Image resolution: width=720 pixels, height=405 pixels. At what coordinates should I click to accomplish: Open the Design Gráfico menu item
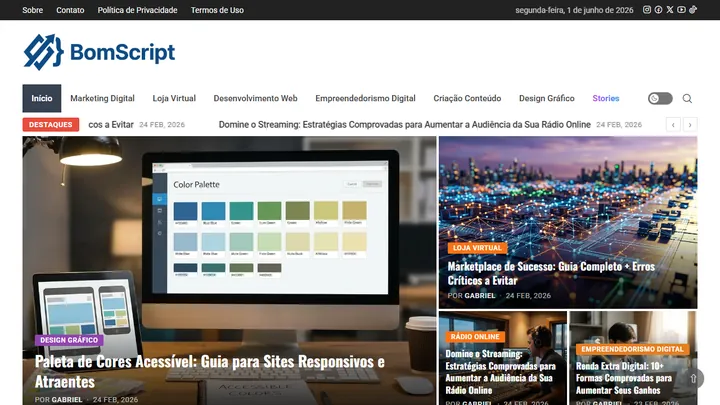pos(546,98)
